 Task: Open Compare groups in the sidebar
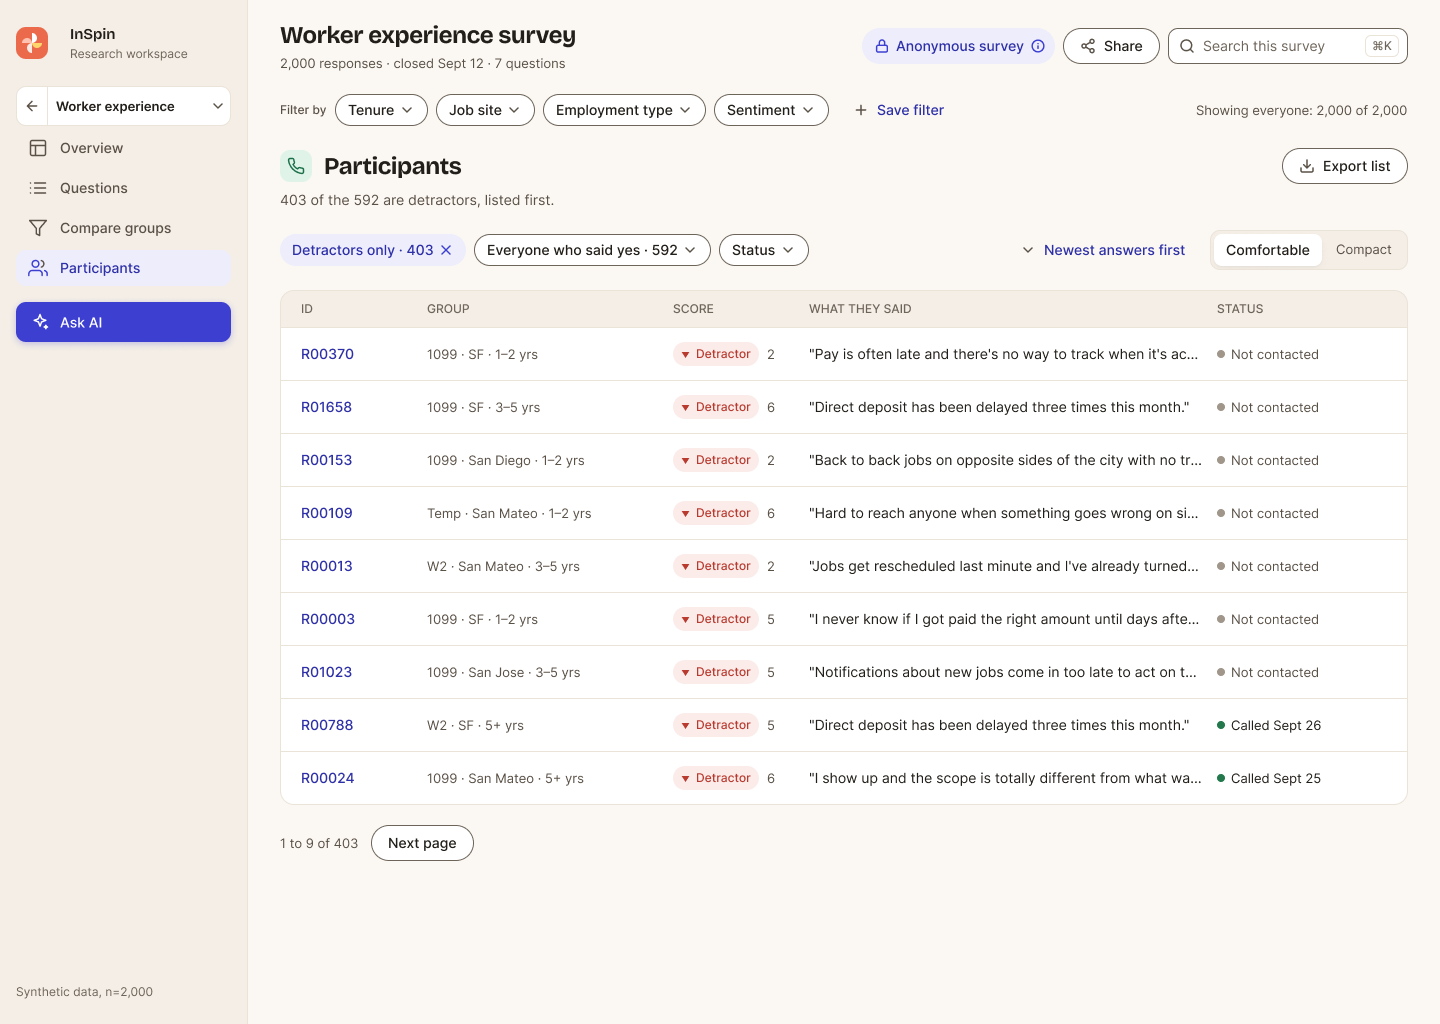point(124,228)
